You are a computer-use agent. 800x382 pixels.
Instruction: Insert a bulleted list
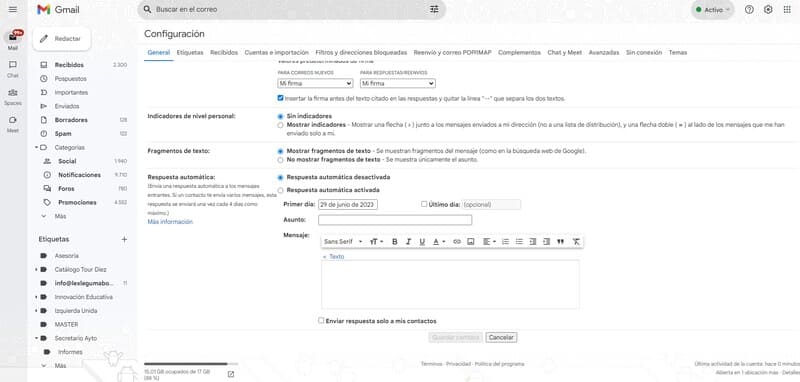(x=519, y=242)
